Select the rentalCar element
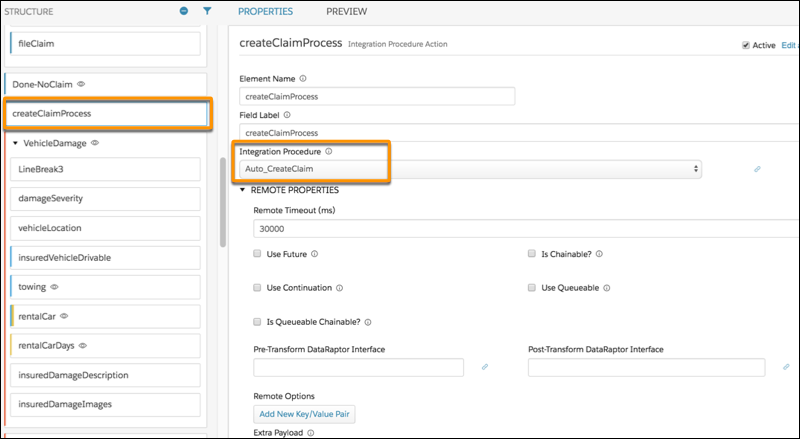Image resolution: width=800 pixels, height=439 pixels. (x=105, y=316)
